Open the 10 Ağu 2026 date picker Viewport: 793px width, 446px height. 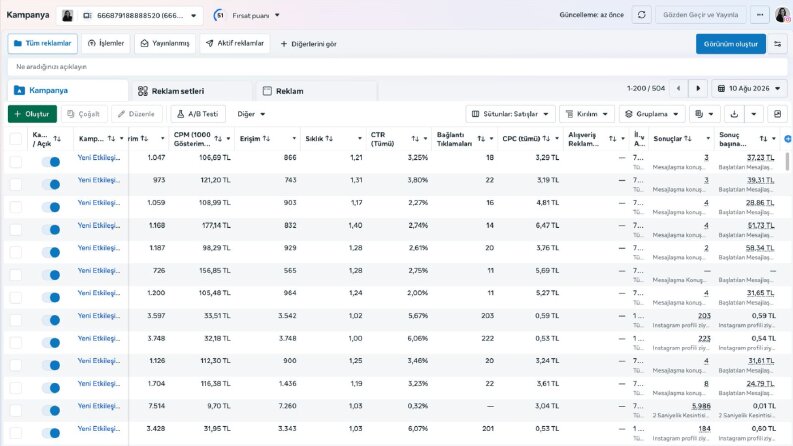[x=749, y=88]
